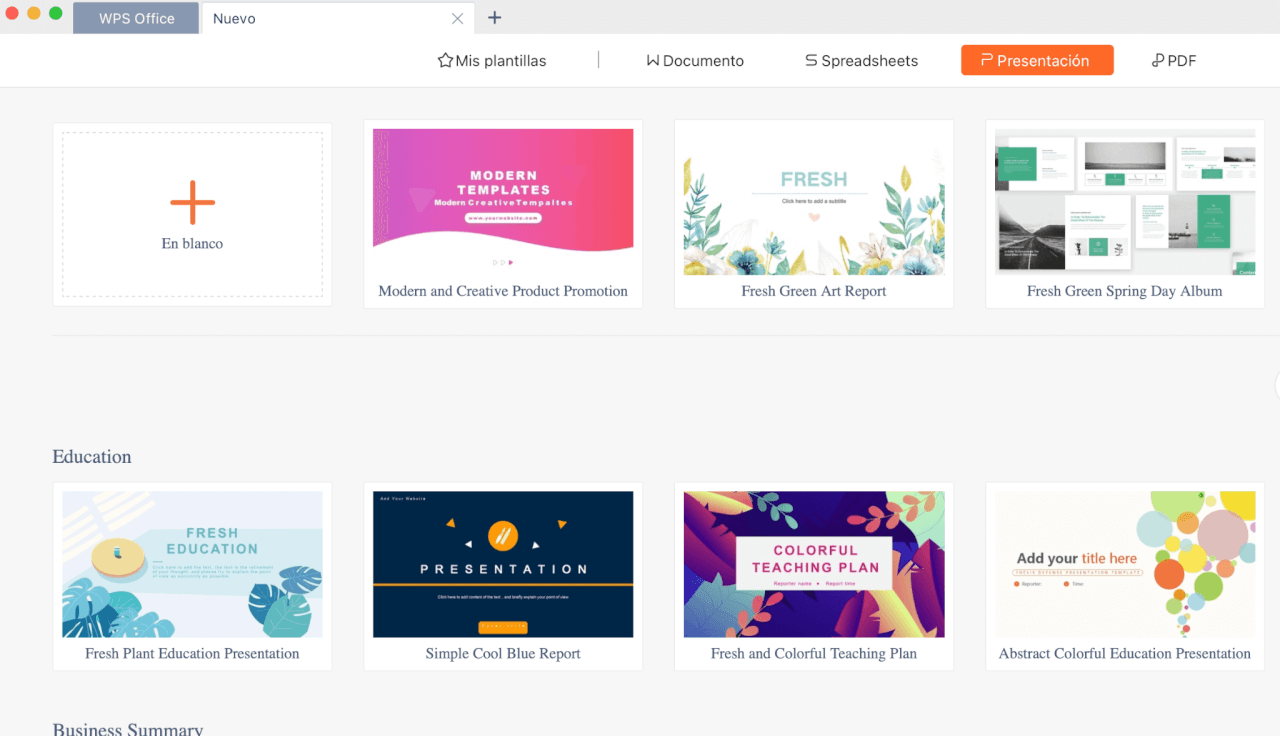Click the Fresh Plant Education Presentation title
This screenshot has height=736, width=1280.
tap(192, 653)
